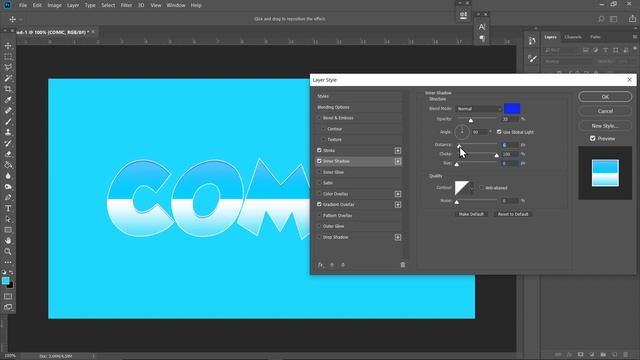Image resolution: width=640 pixels, height=360 pixels.
Task: Switch to the Paths tab
Action: [595, 37]
